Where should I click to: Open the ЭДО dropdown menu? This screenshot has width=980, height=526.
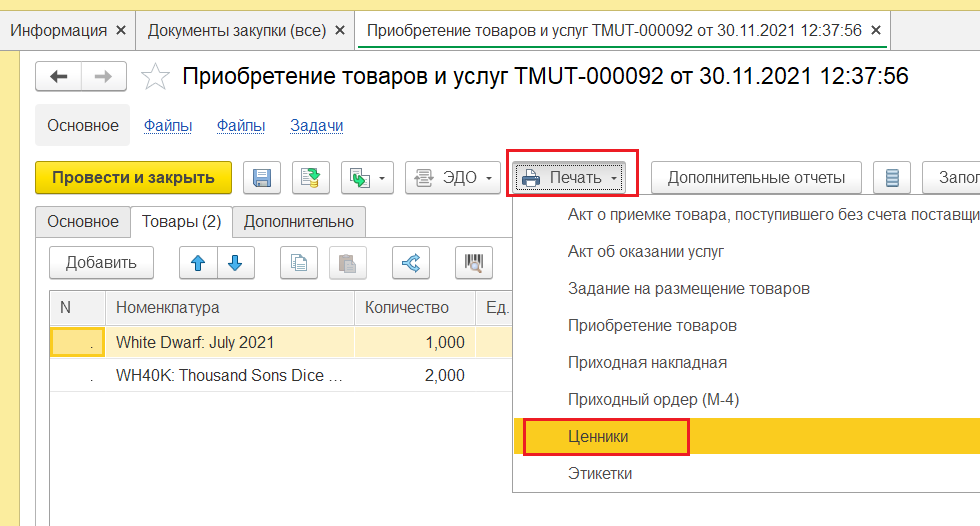[x=452, y=178]
